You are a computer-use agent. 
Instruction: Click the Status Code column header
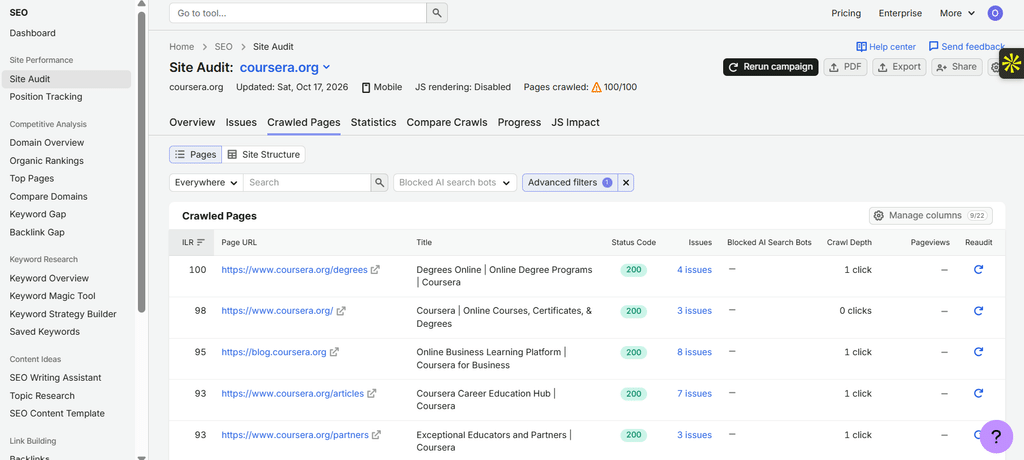pyautogui.click(x=633, y=242)
